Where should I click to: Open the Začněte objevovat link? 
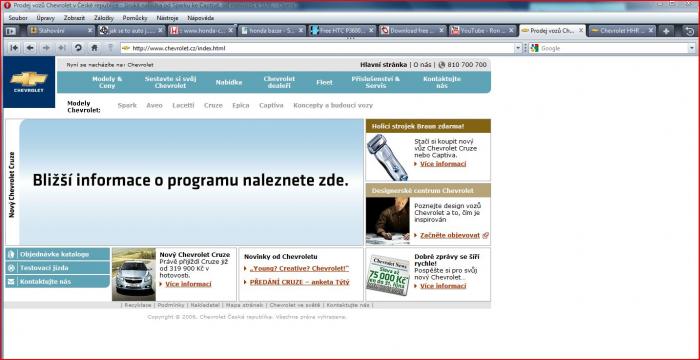[450, 235]
